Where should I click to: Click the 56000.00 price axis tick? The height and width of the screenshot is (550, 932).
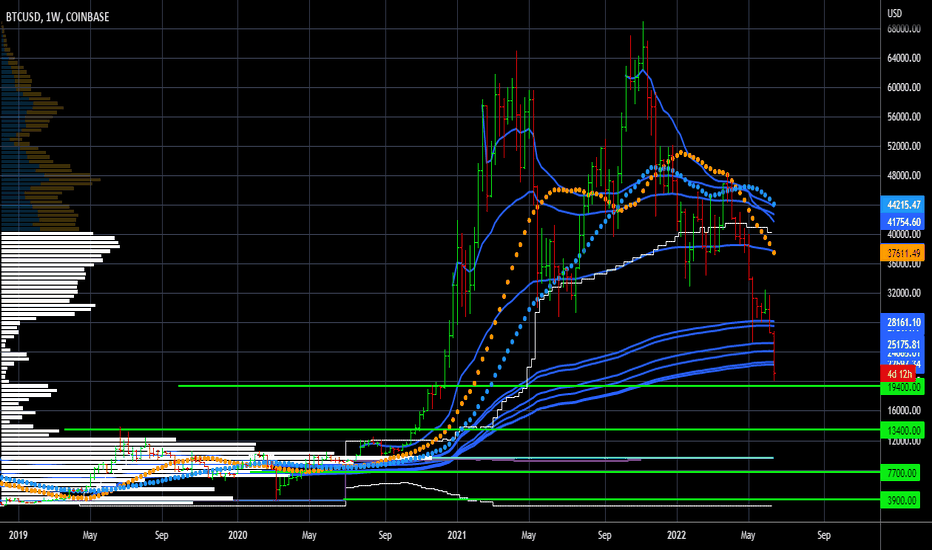[x=904, y=117]
